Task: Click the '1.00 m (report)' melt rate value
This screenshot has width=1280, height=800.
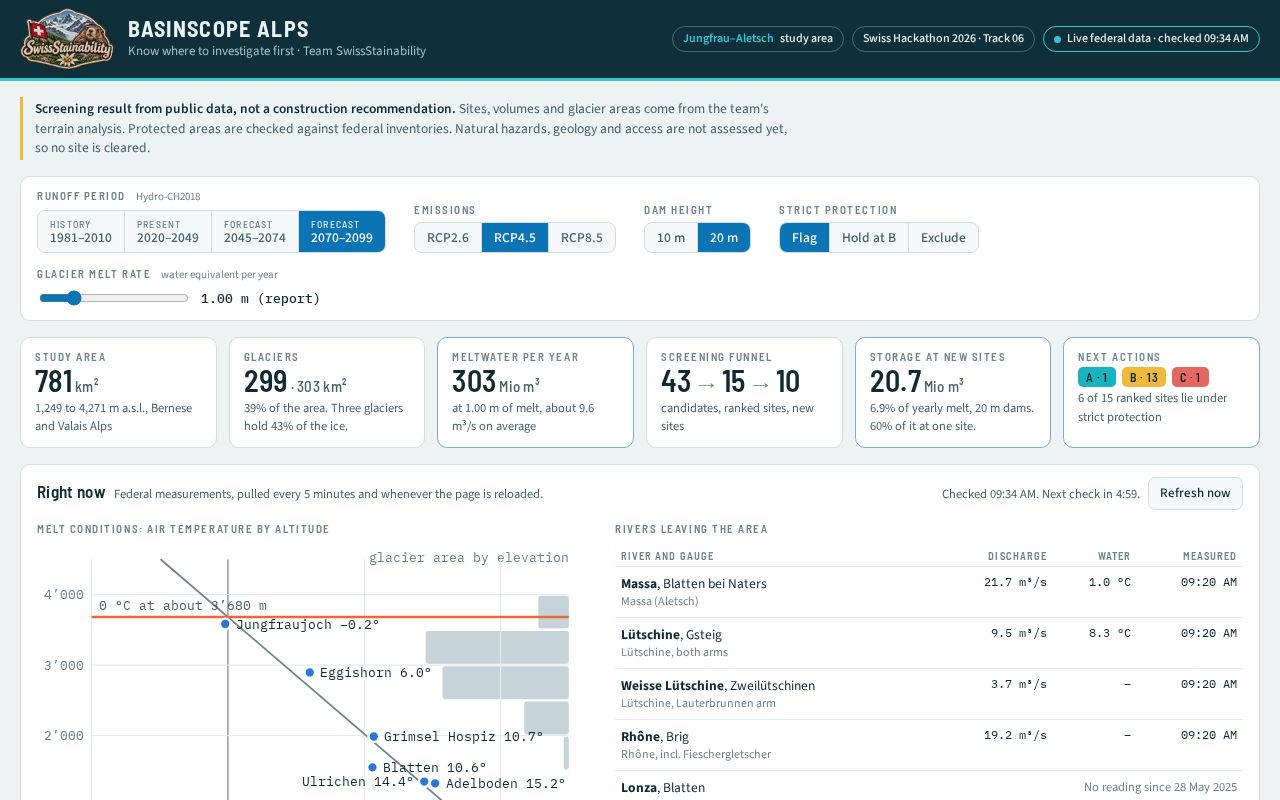Action: [260, 298]
